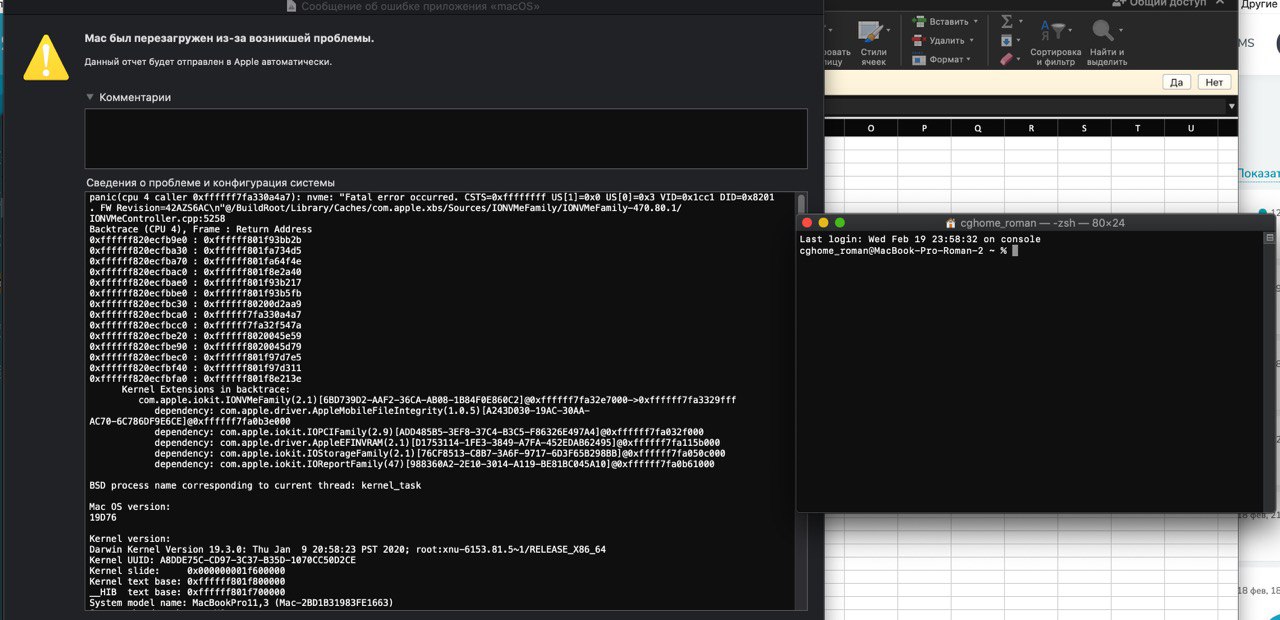Click the Insert cells icon in Excel
Image resolution: width=1280 pixels, height=620 pixels.
point(919,21)
